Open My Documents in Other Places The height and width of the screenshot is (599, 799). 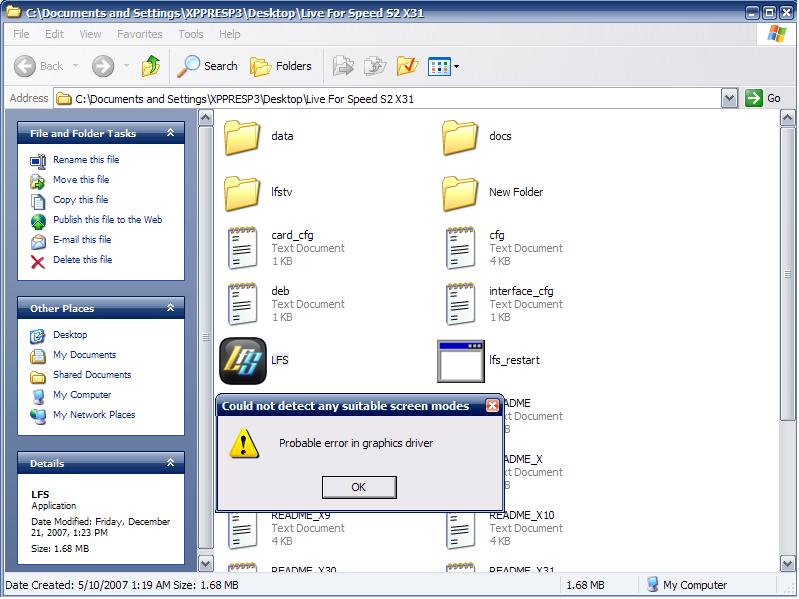(85, 355)
